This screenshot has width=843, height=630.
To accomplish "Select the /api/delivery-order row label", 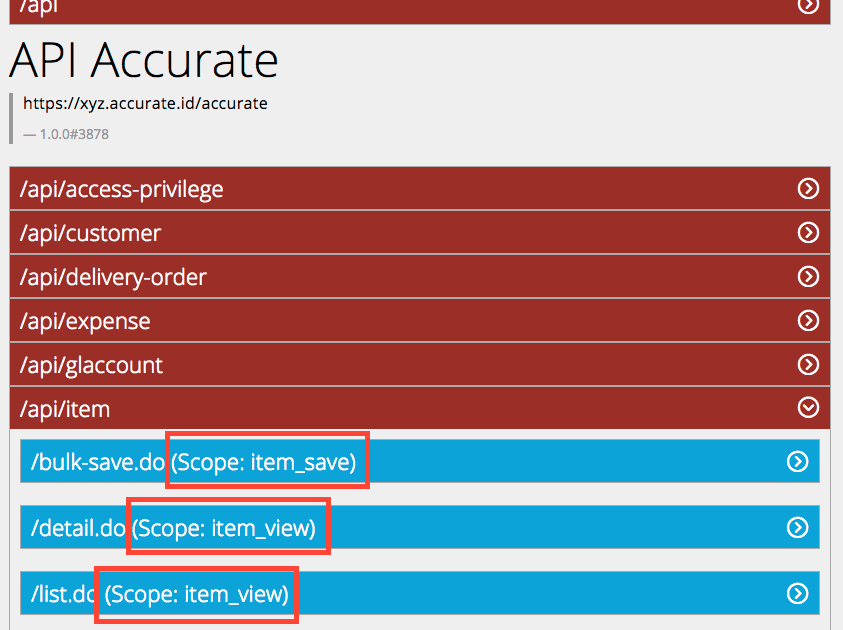I will [113, 278].
